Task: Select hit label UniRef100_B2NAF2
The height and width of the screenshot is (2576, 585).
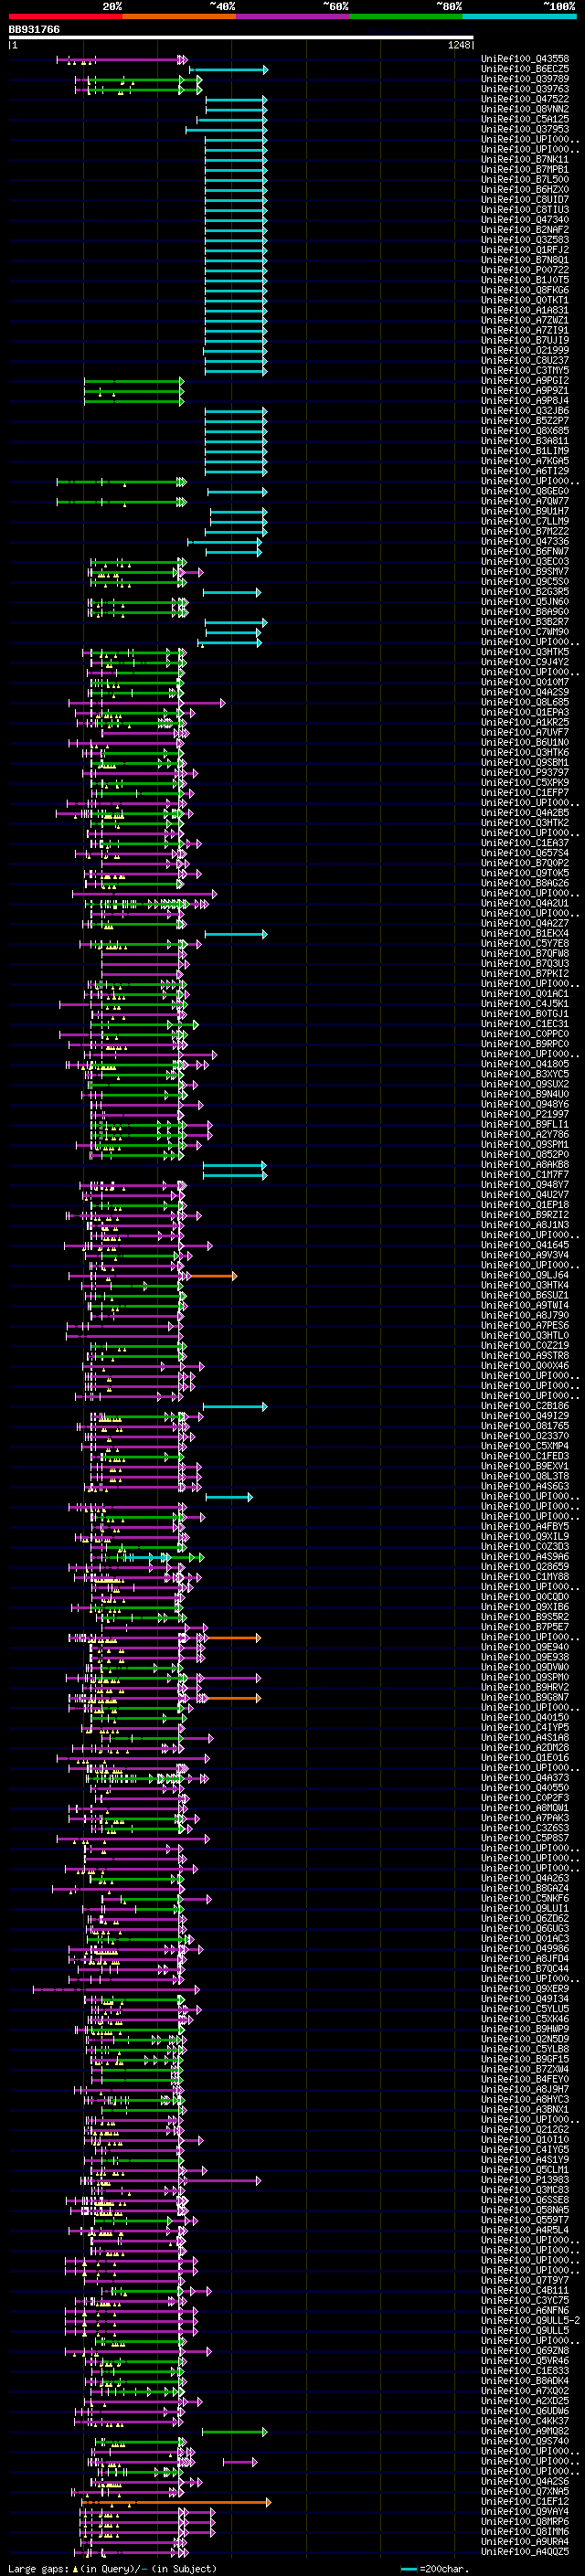Action: click(525, 230)
